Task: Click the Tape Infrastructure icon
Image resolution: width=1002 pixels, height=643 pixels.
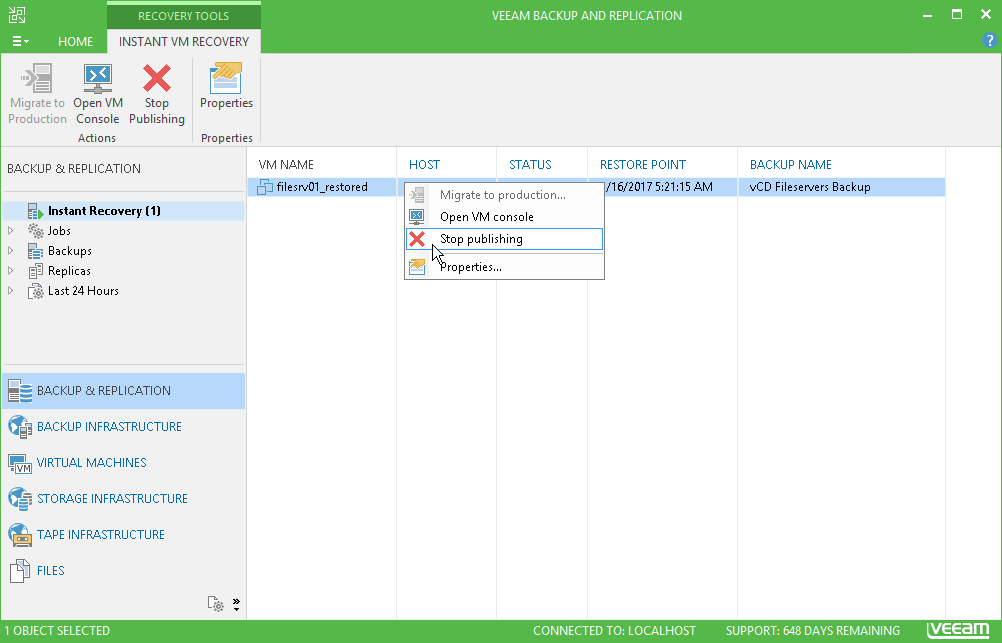Action: click(20, 535)
